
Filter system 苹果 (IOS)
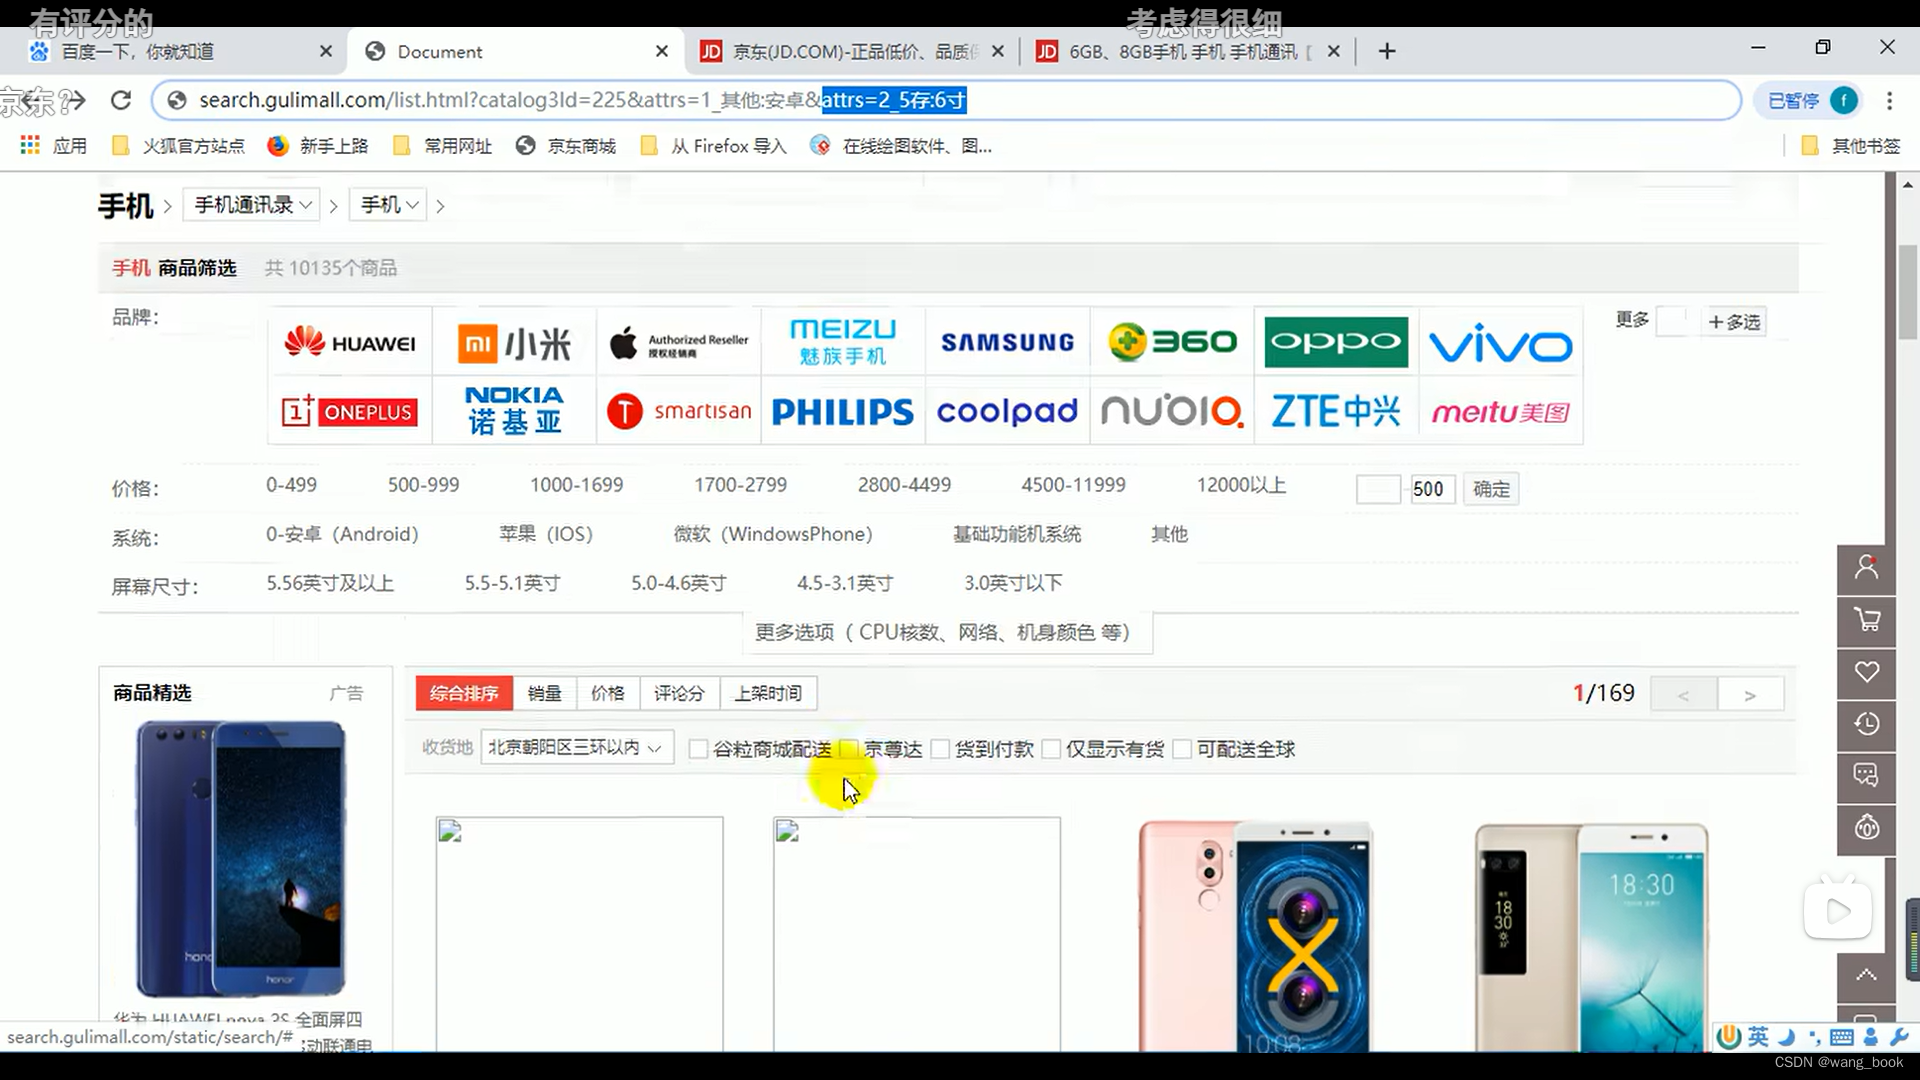[546, 534]
